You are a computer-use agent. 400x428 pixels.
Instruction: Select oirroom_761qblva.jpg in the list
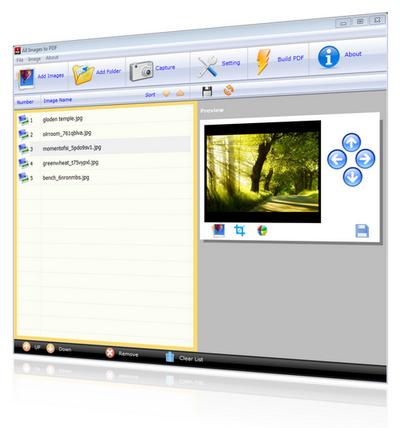(67, 133)
